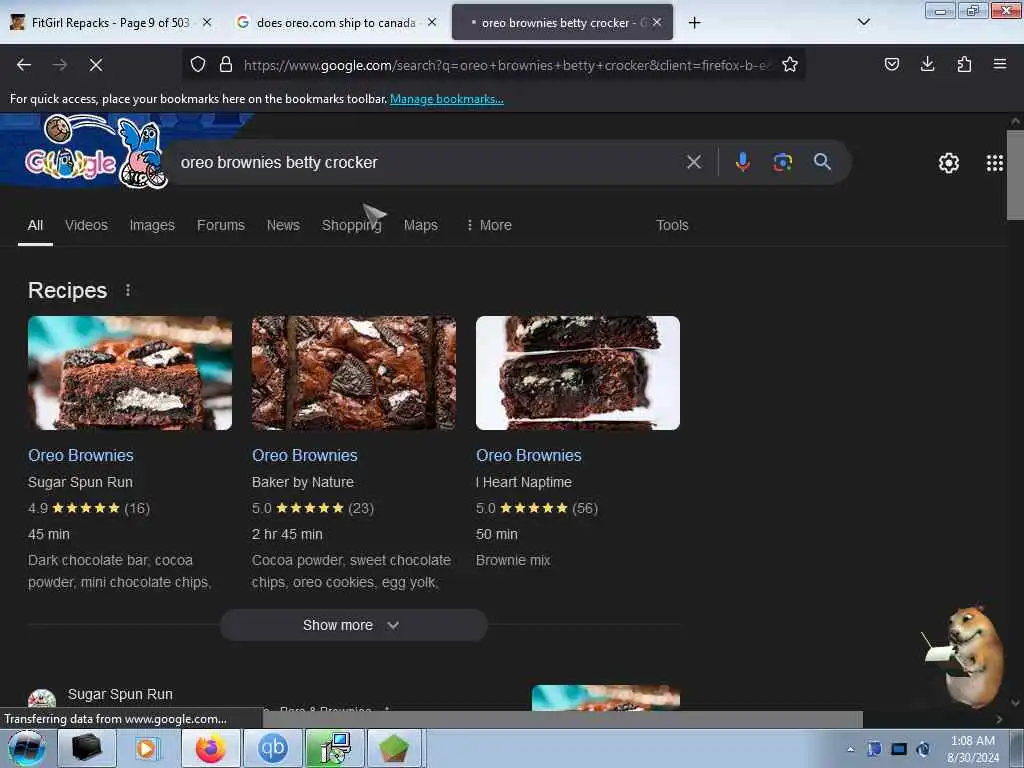
Task: Click the I Heart Naptime brownie thumbnail
Action: click(x=578, y=373)
